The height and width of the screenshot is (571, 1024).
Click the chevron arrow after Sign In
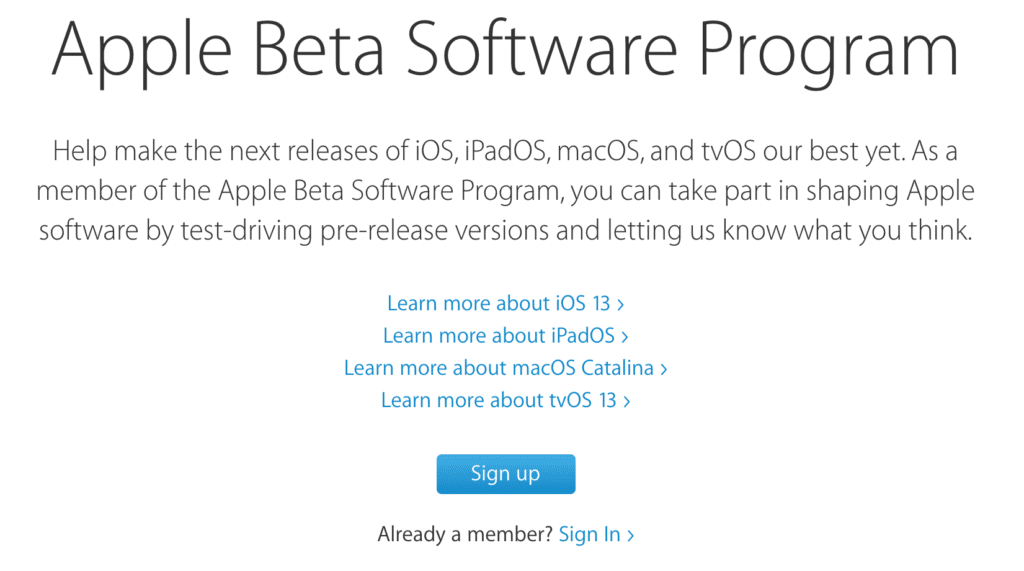(x=631, y=536)
